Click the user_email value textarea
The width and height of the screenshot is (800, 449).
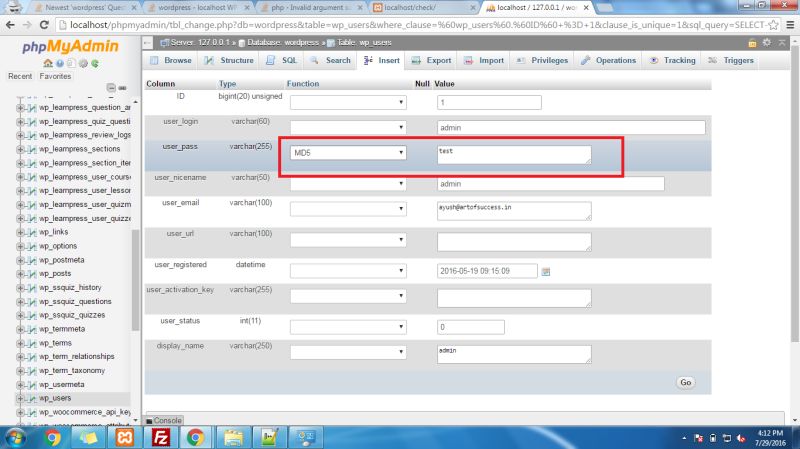[514, 211]
